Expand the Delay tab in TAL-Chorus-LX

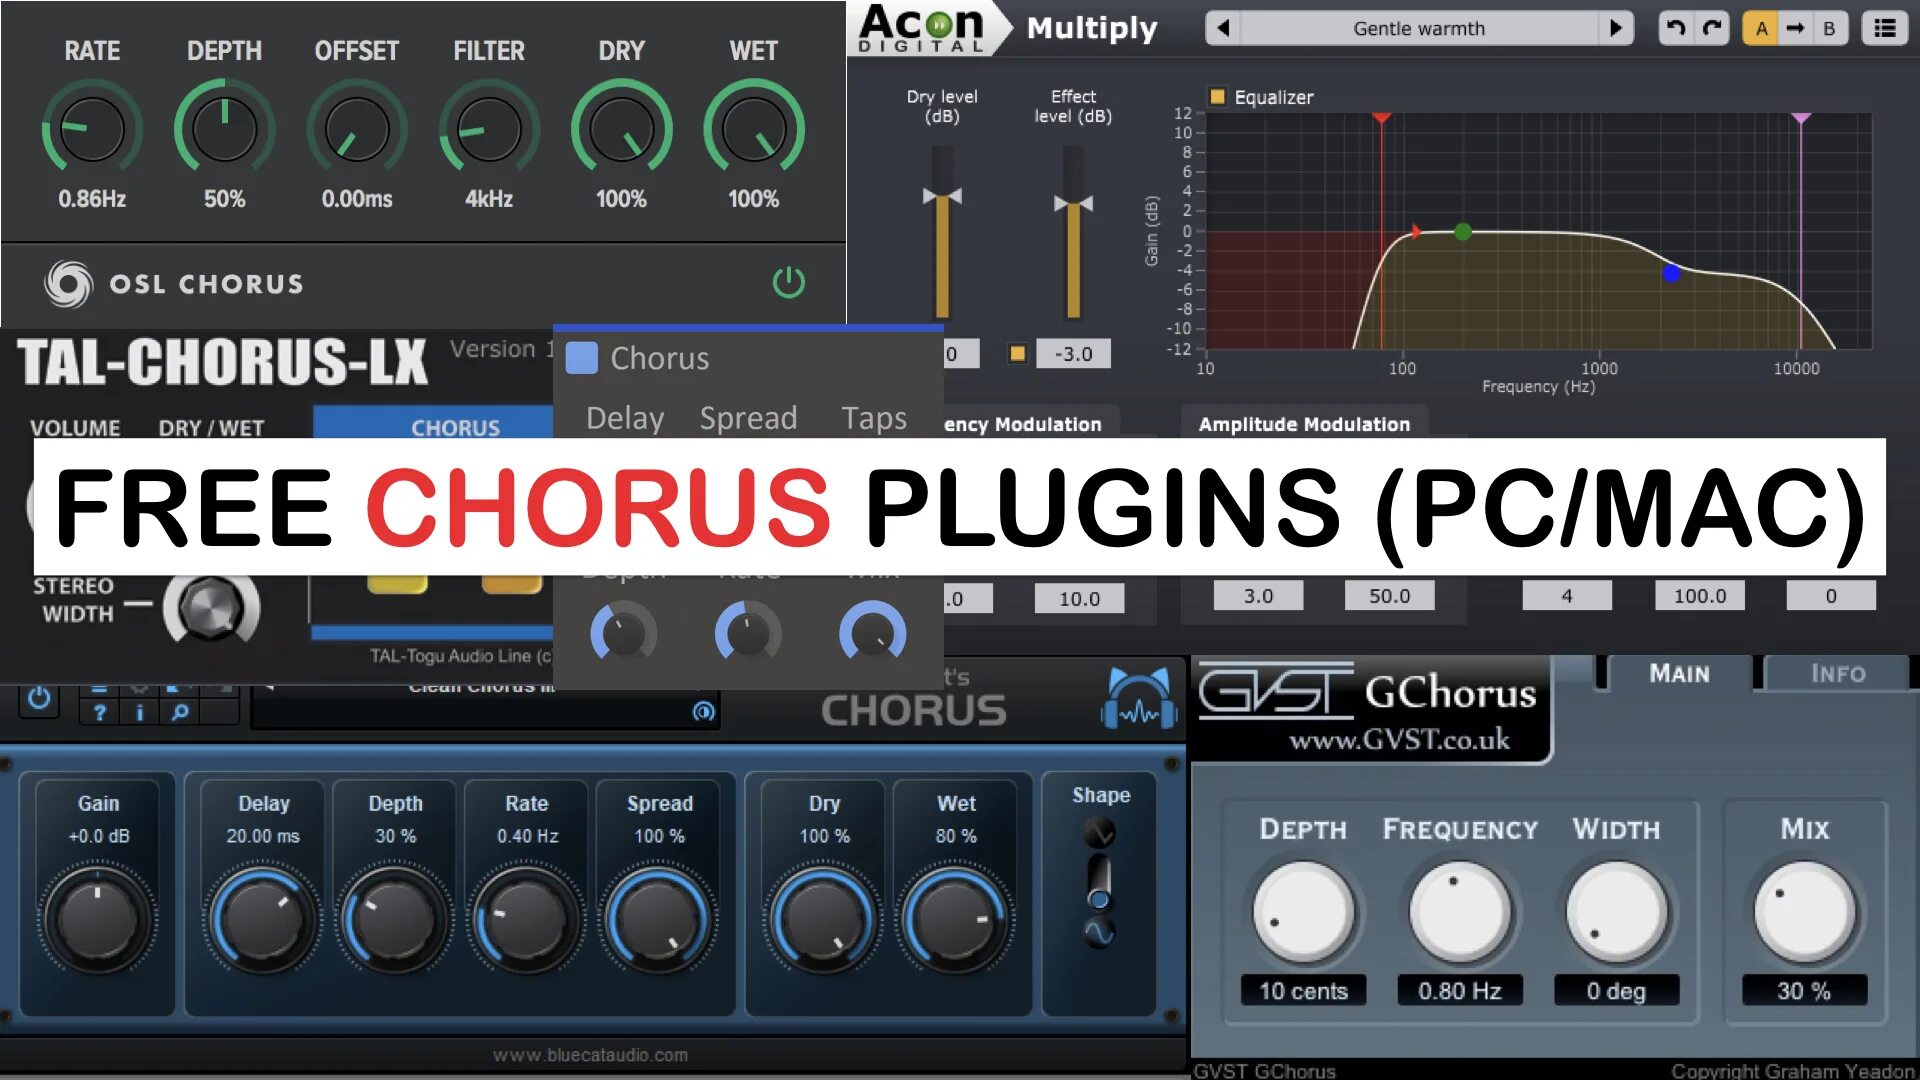[x=625, y=418]
